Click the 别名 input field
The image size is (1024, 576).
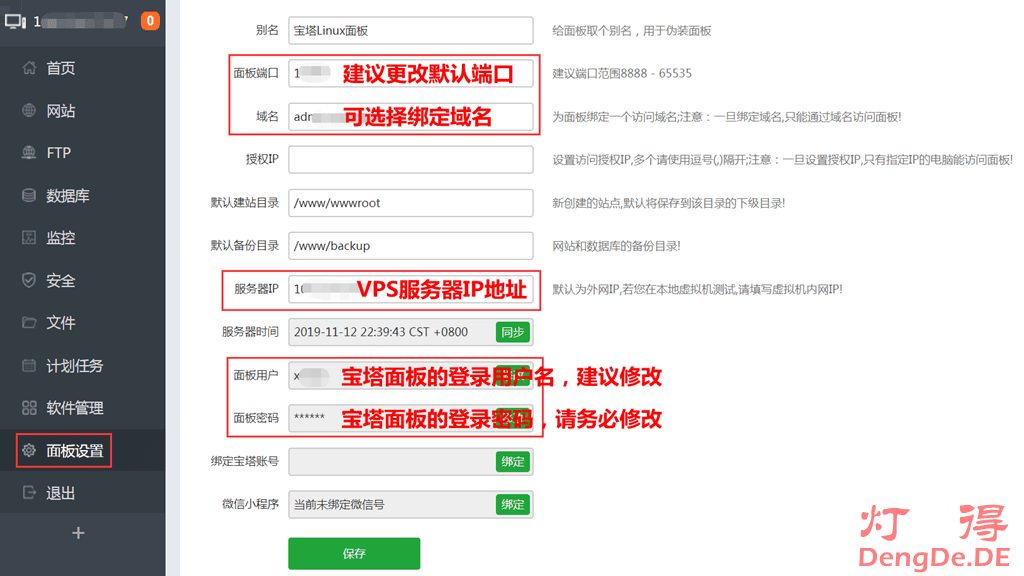tap(410, 31)
